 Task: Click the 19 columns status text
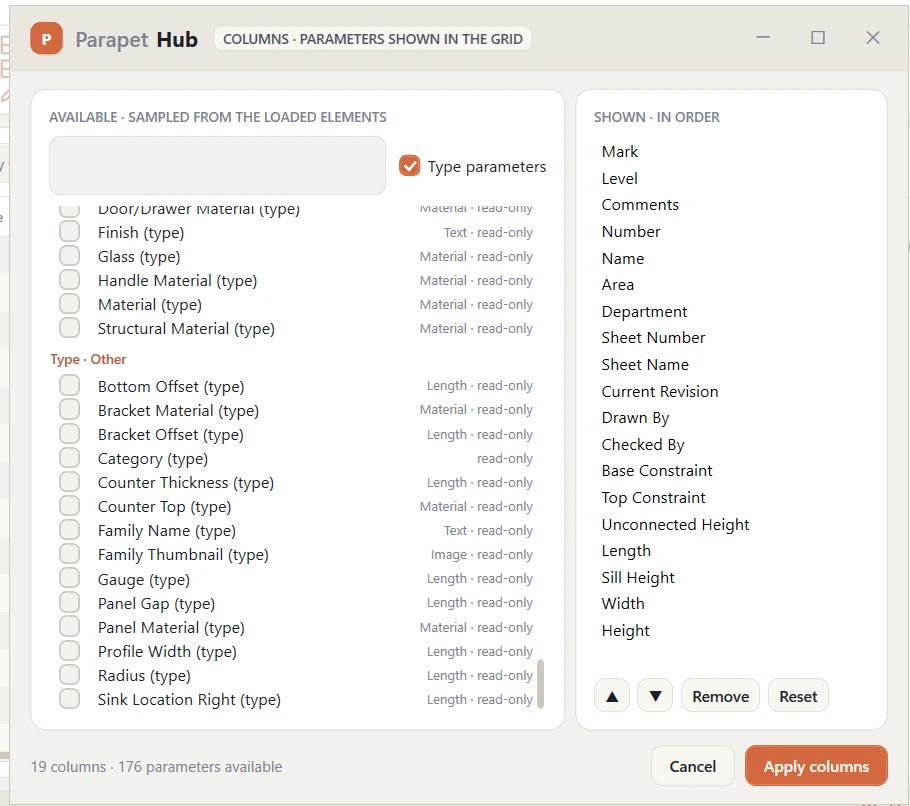[x=156, y=767]
